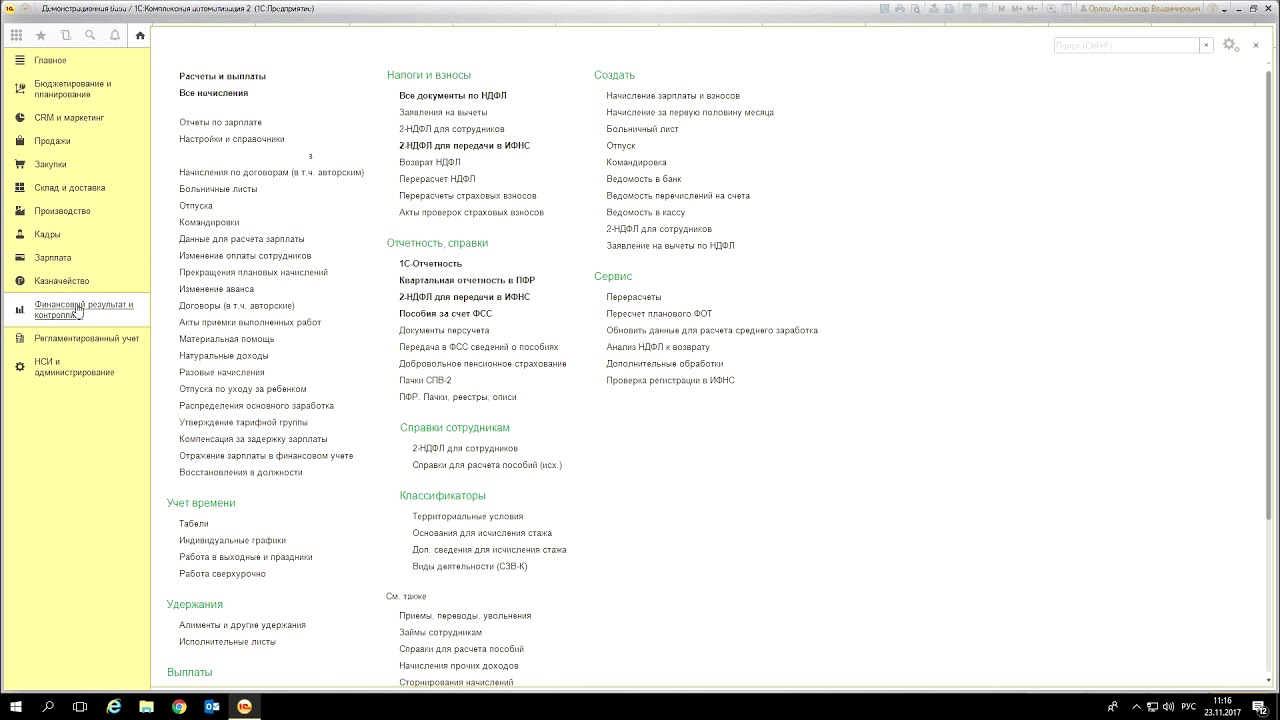Open the main menu arrow beside 1C logo

tap(26, 8)
